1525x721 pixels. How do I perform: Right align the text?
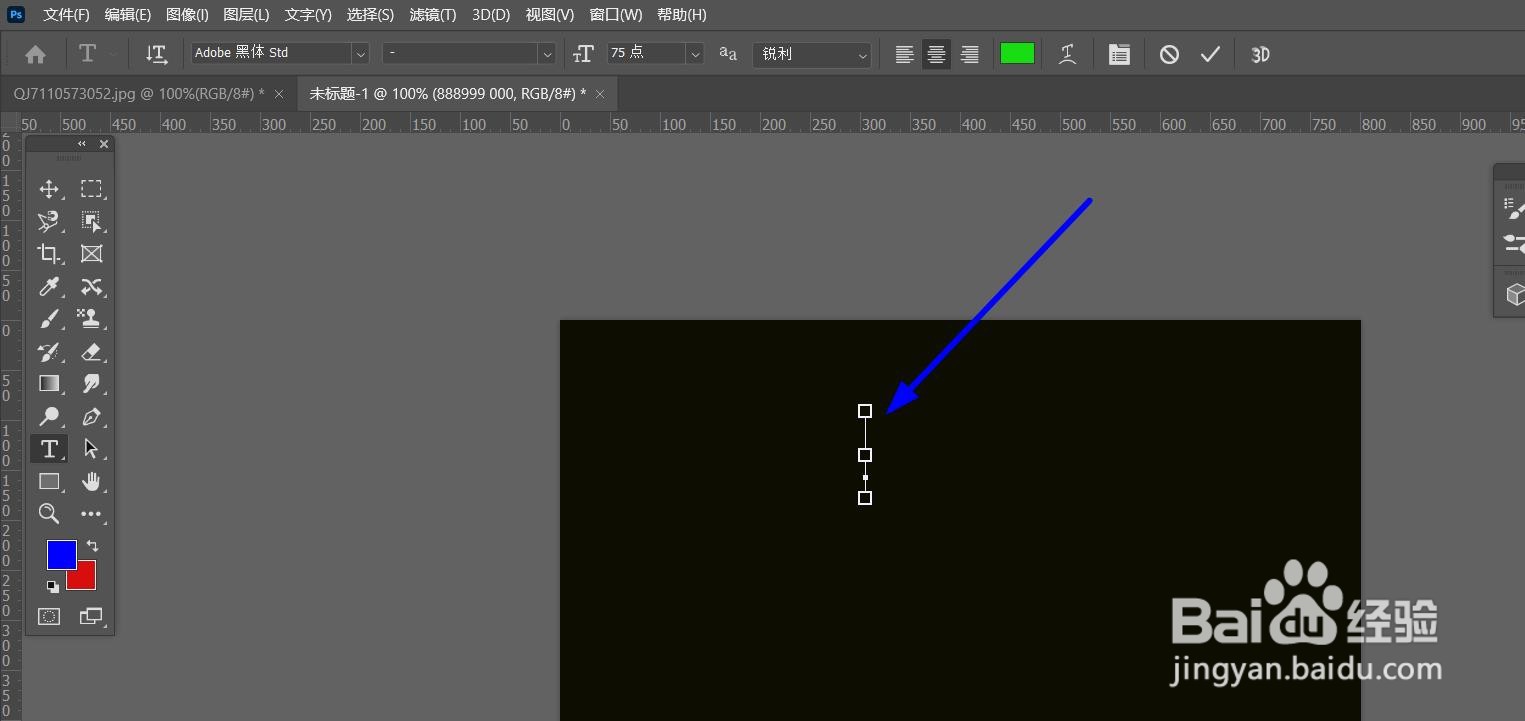click(x=969, y=55)
